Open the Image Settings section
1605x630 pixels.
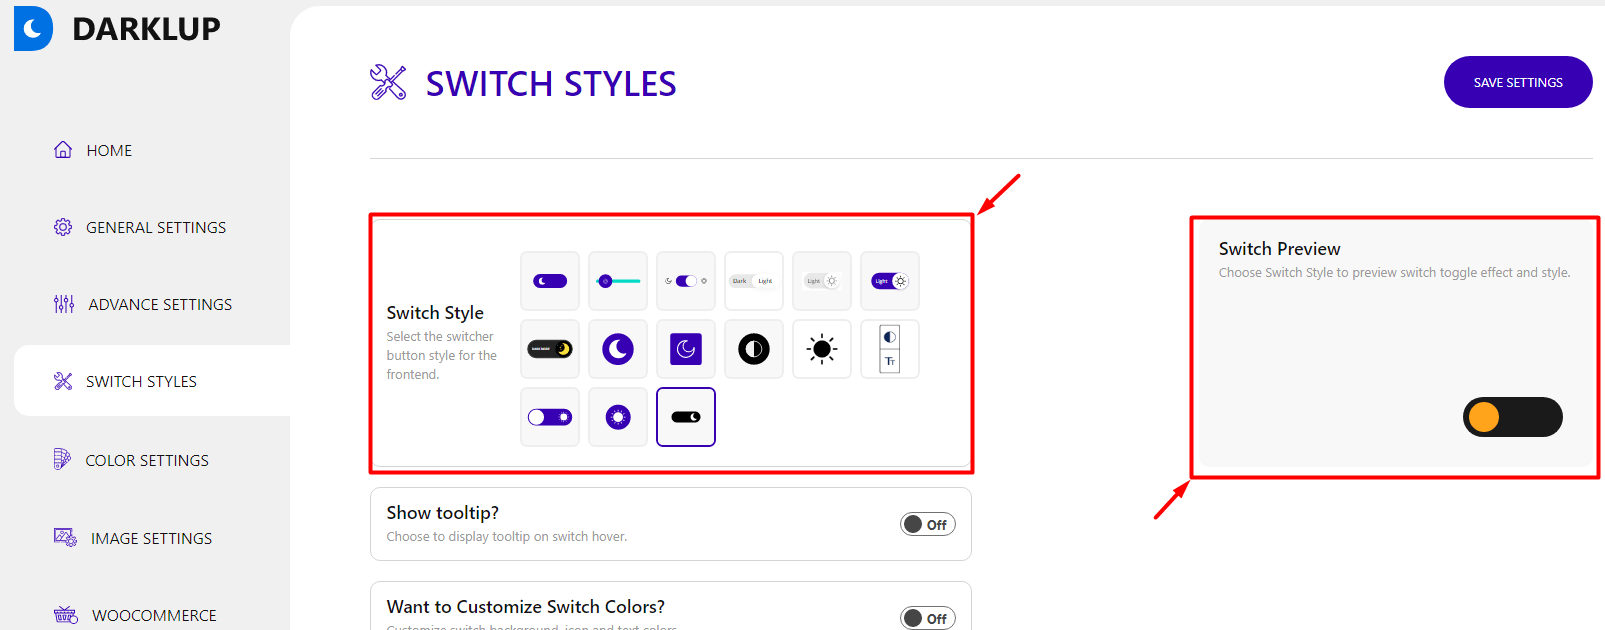click(x=151, y=539)
